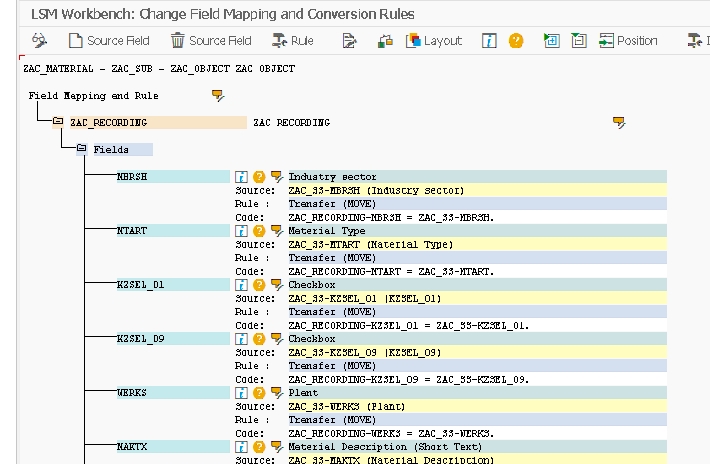Viewport: 710px width, 464px height.
Task: Click the ZAC_MATERIAL - ZAC_SUB - ZAC_OBJECT header text
Action: [x=159, y=69]
